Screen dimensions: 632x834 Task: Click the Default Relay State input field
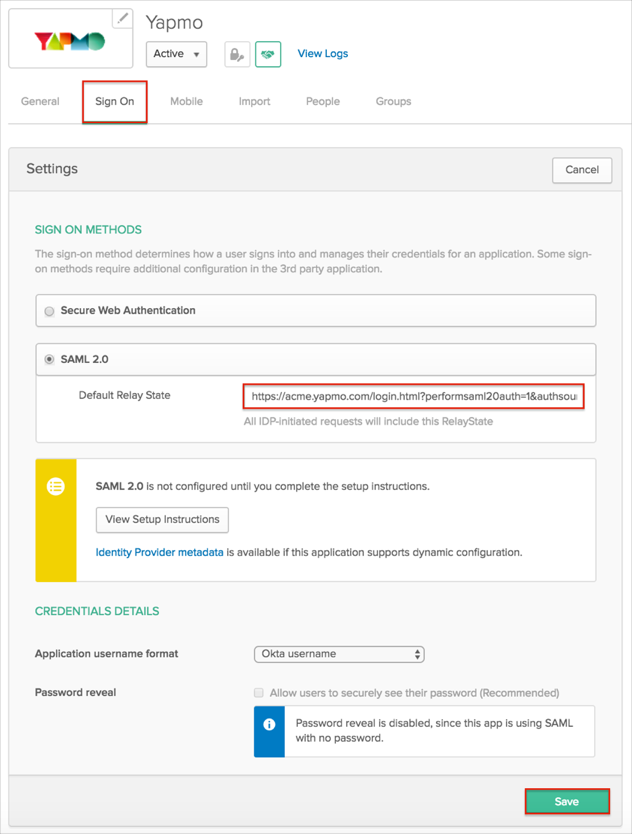(x=414, y=397)
